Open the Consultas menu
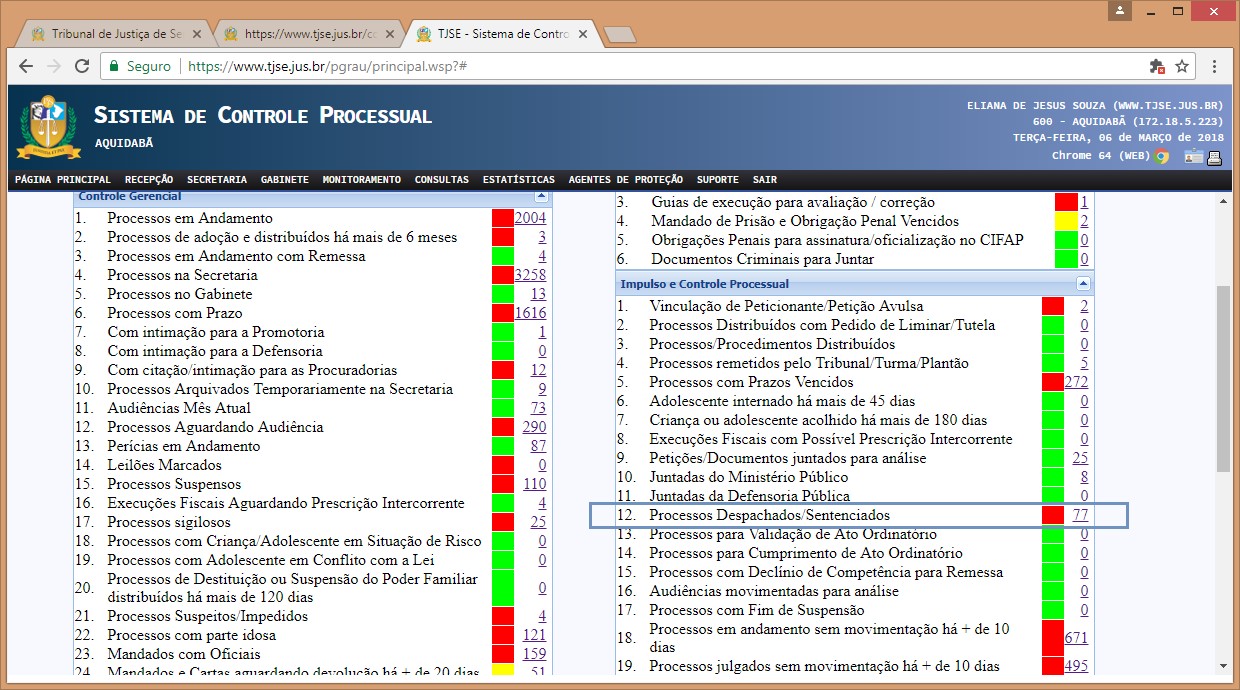This screenshot has width=1240, height=690. [441, 180]
